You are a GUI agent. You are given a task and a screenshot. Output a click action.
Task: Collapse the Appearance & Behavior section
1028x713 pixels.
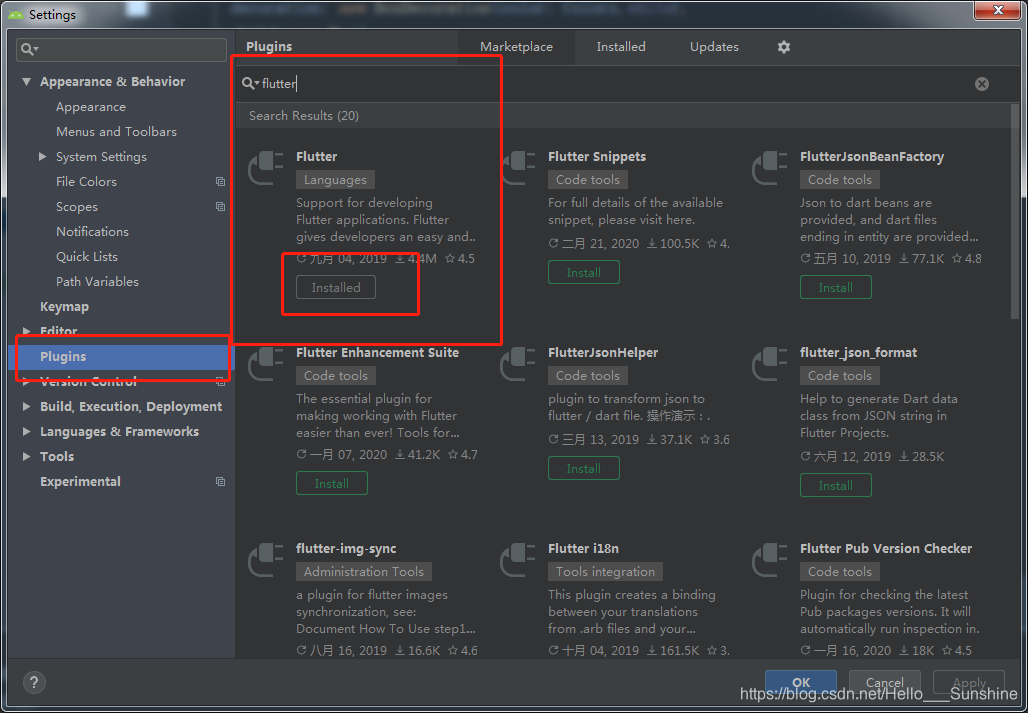pyautogui.click(x=26, y=82)
